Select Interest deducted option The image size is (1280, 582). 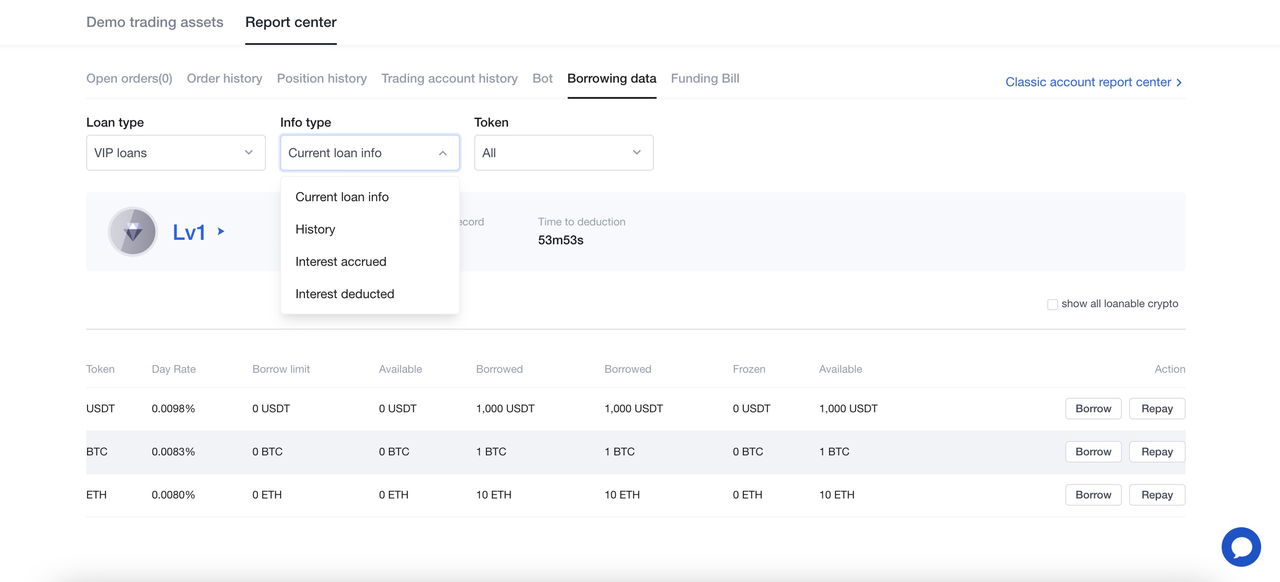coord(370,294)
